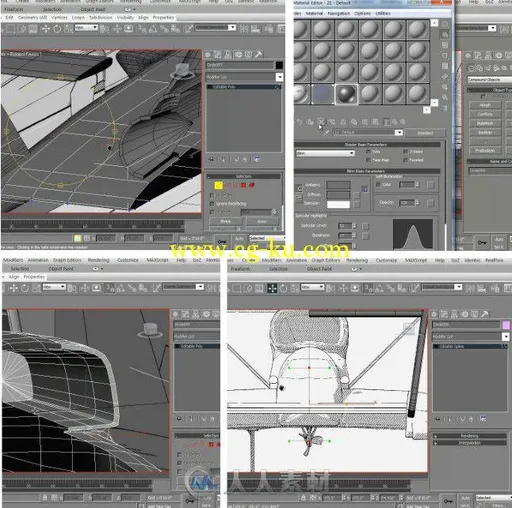Expand Interpolation rollout in Editable Spline panel

(469, 443)
